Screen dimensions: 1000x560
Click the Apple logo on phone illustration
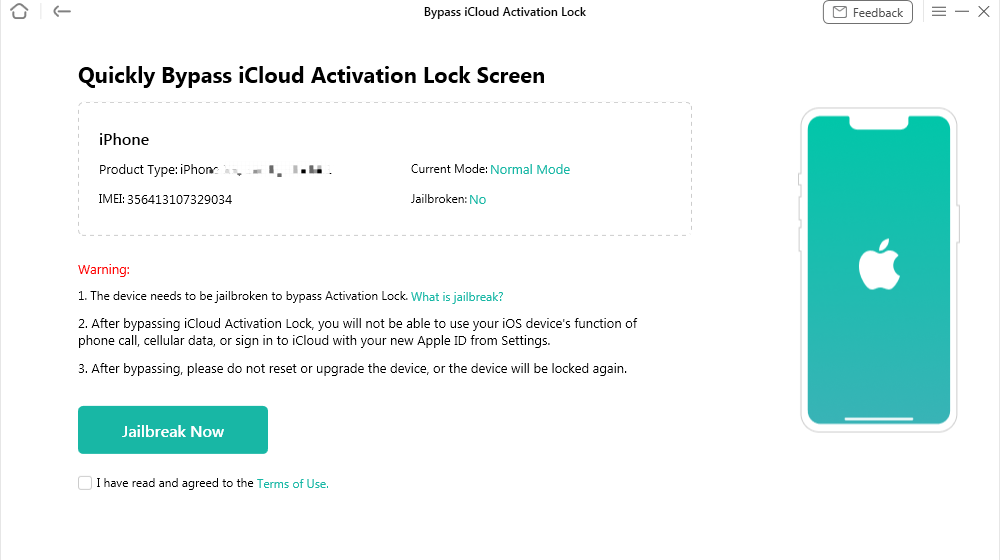pyautogui.click(x=879, y=265)
